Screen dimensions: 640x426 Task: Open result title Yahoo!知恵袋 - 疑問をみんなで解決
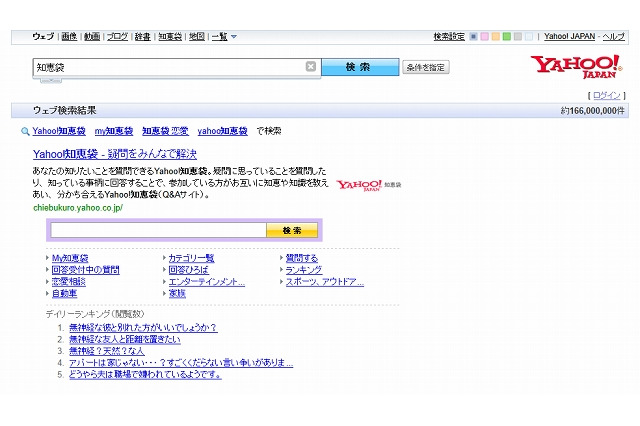pos(115,154)
